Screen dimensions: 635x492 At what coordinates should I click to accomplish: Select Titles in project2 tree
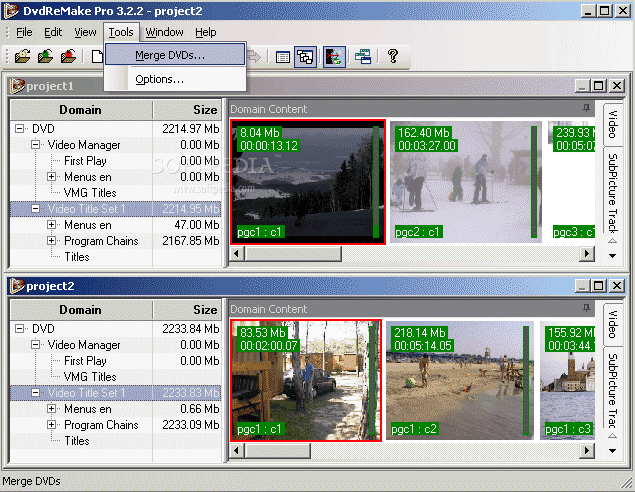(77, 441)
